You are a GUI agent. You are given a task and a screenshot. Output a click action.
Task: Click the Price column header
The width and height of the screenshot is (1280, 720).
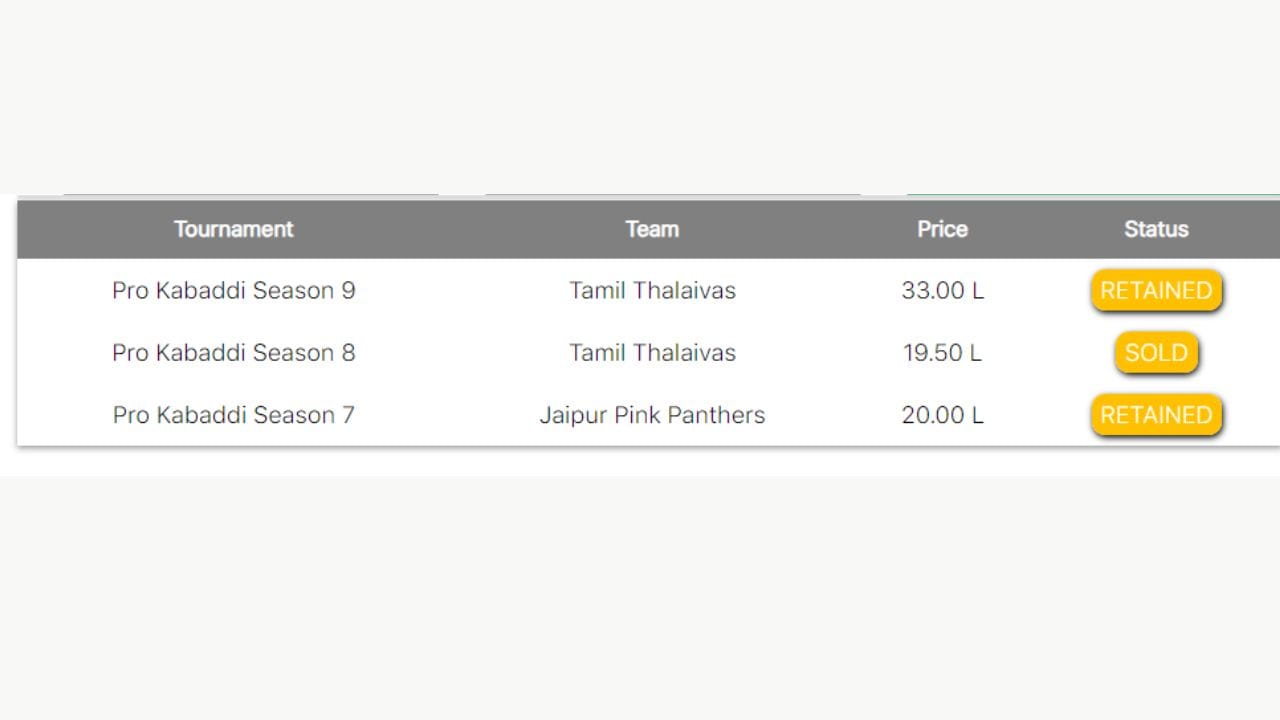pos(942,229)
